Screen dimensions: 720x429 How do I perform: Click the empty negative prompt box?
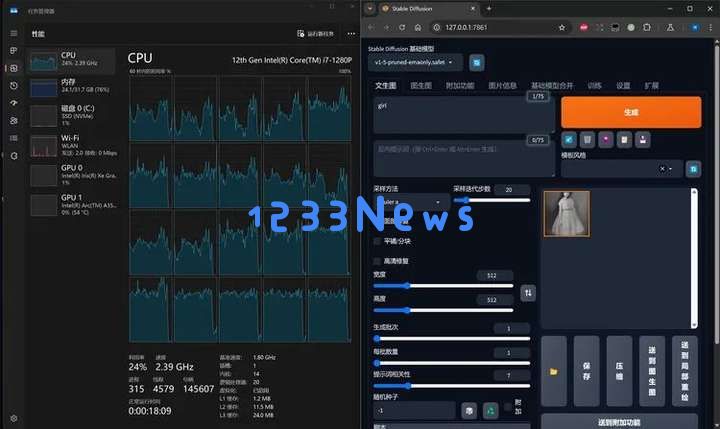click(464, 158)
